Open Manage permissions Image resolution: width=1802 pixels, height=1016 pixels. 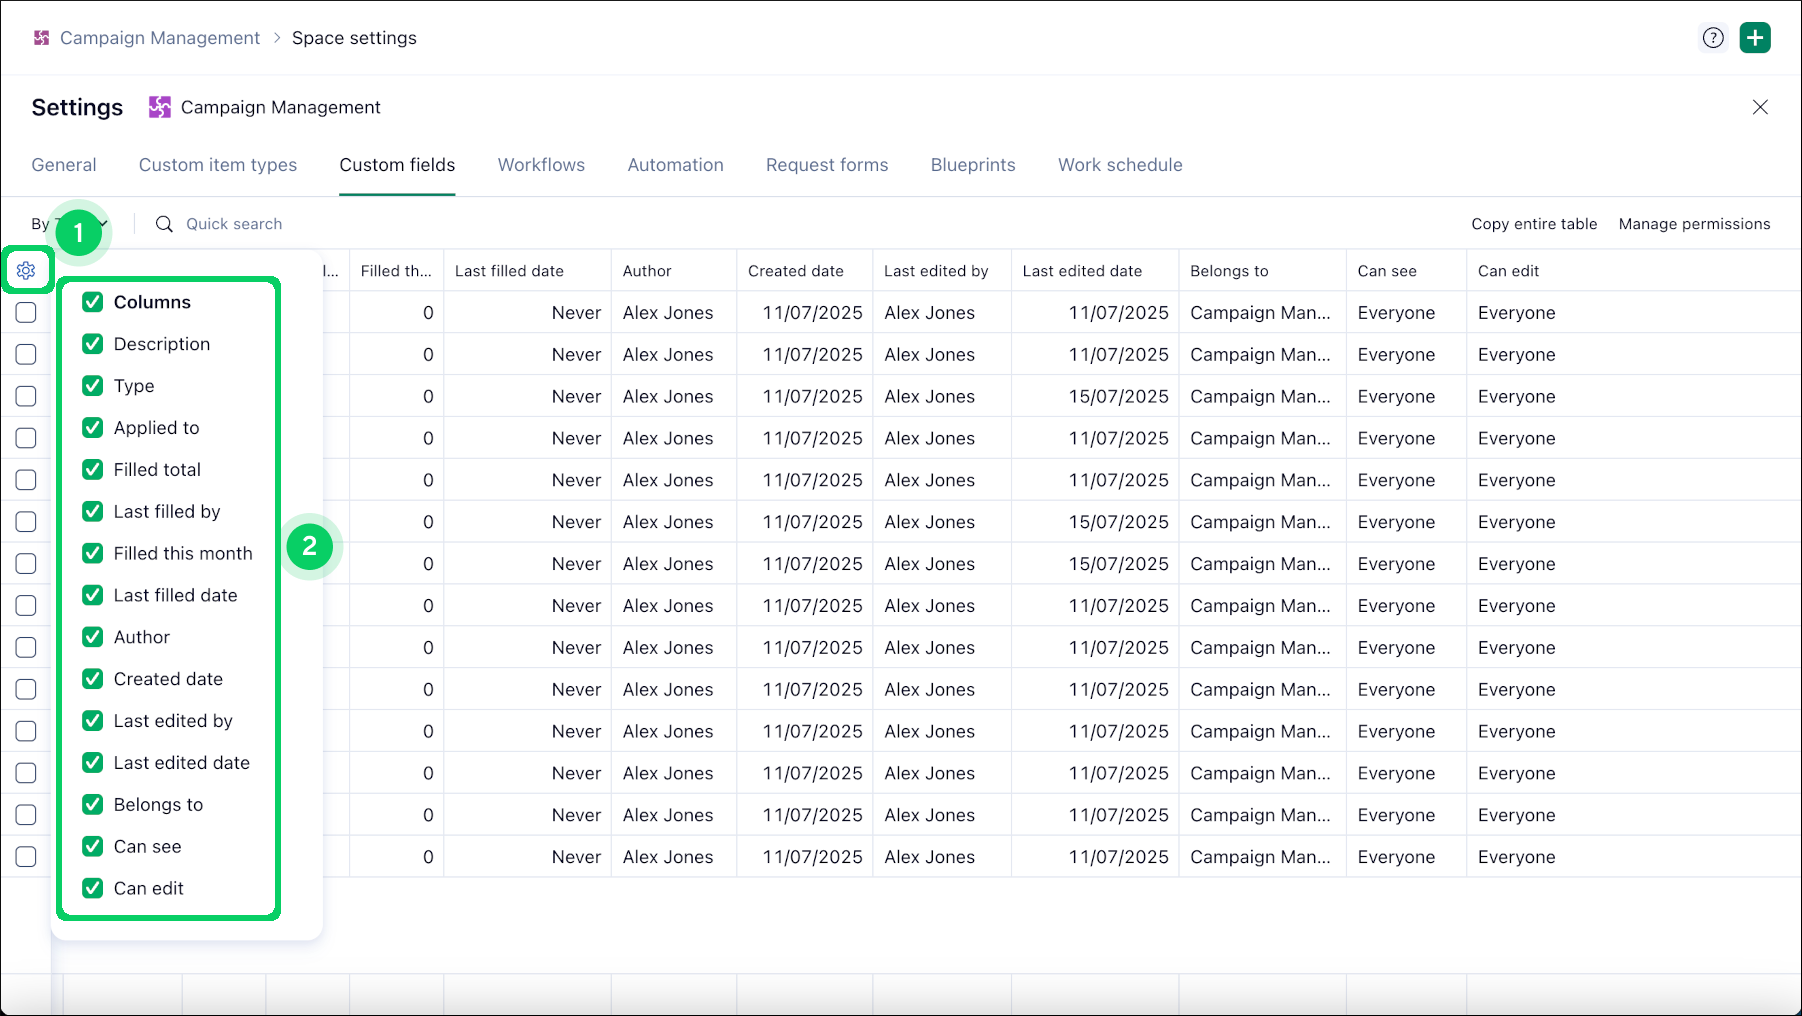click(1694, 224)
